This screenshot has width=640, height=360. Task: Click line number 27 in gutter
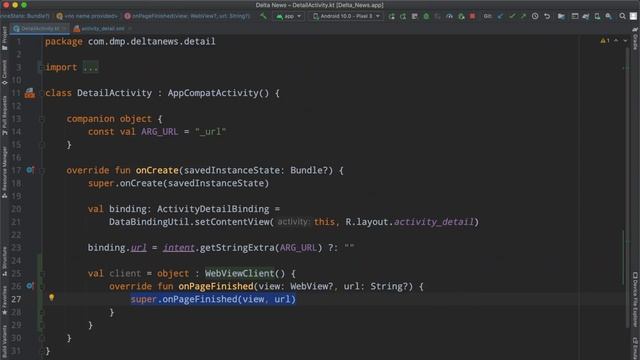pos(16,299)
